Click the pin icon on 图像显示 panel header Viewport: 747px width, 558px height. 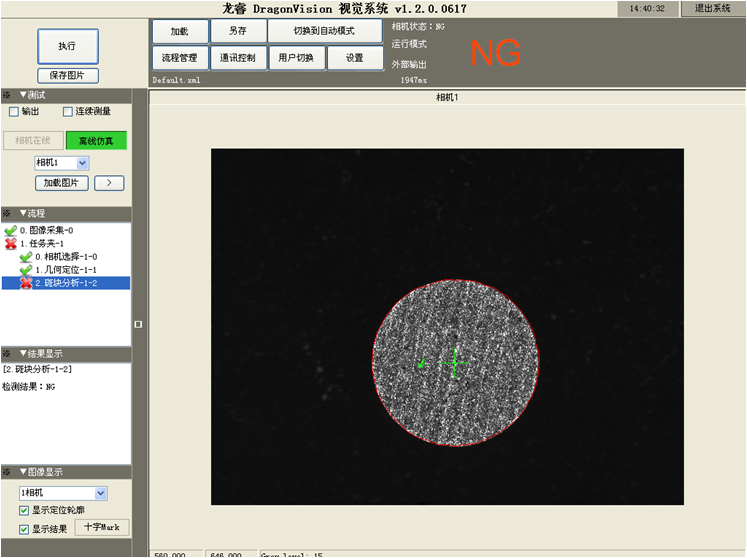7,472
